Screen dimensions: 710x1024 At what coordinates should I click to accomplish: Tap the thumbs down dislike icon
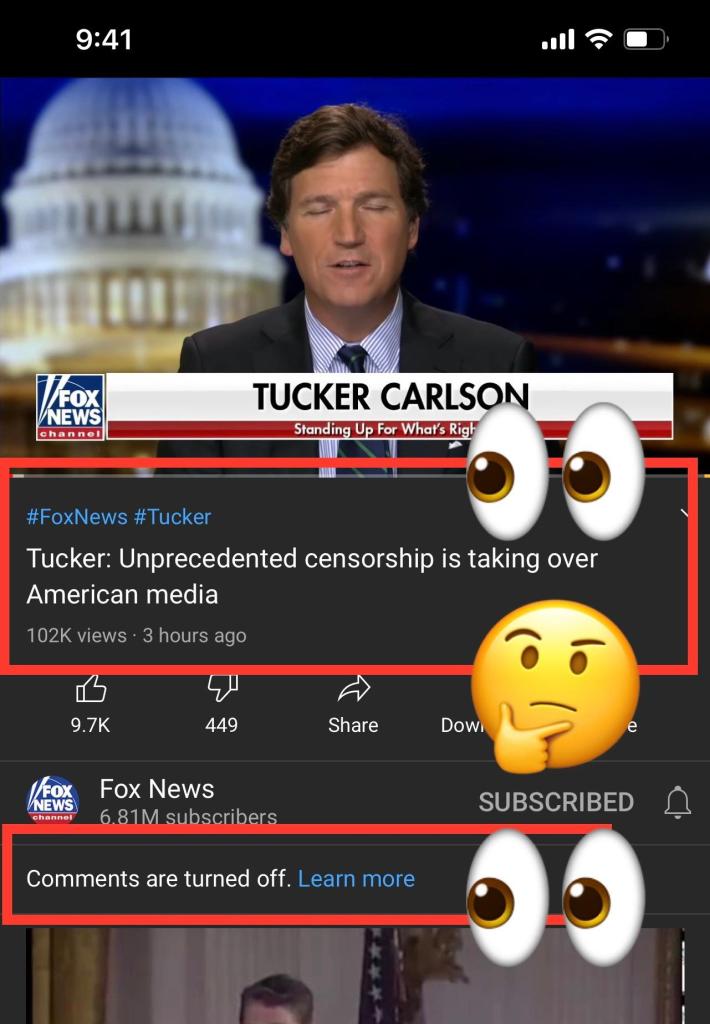coord(223,688)
